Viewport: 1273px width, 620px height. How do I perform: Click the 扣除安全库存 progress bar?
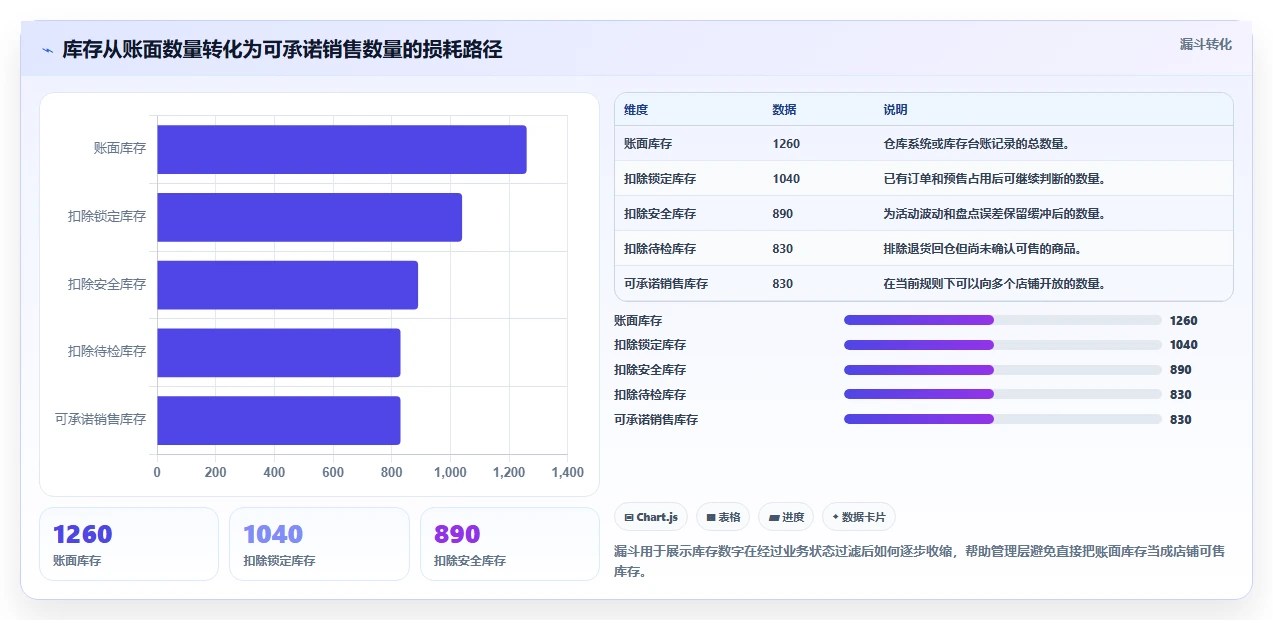(x=1003, y=370)
